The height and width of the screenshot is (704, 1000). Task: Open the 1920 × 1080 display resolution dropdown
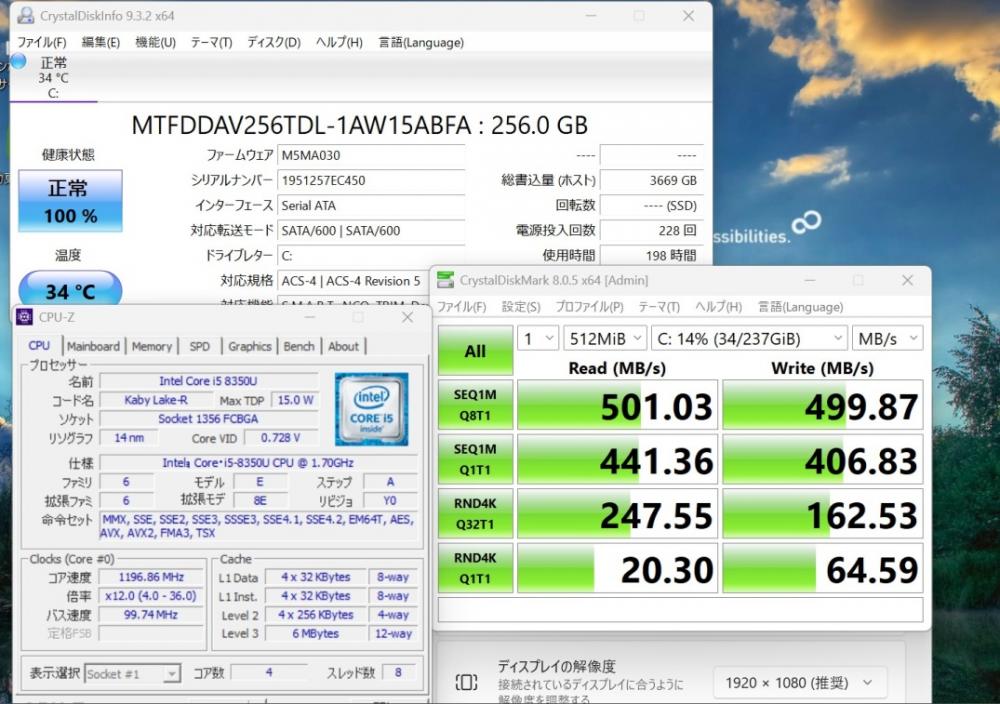pyautogui.click(x=800, y=683)
